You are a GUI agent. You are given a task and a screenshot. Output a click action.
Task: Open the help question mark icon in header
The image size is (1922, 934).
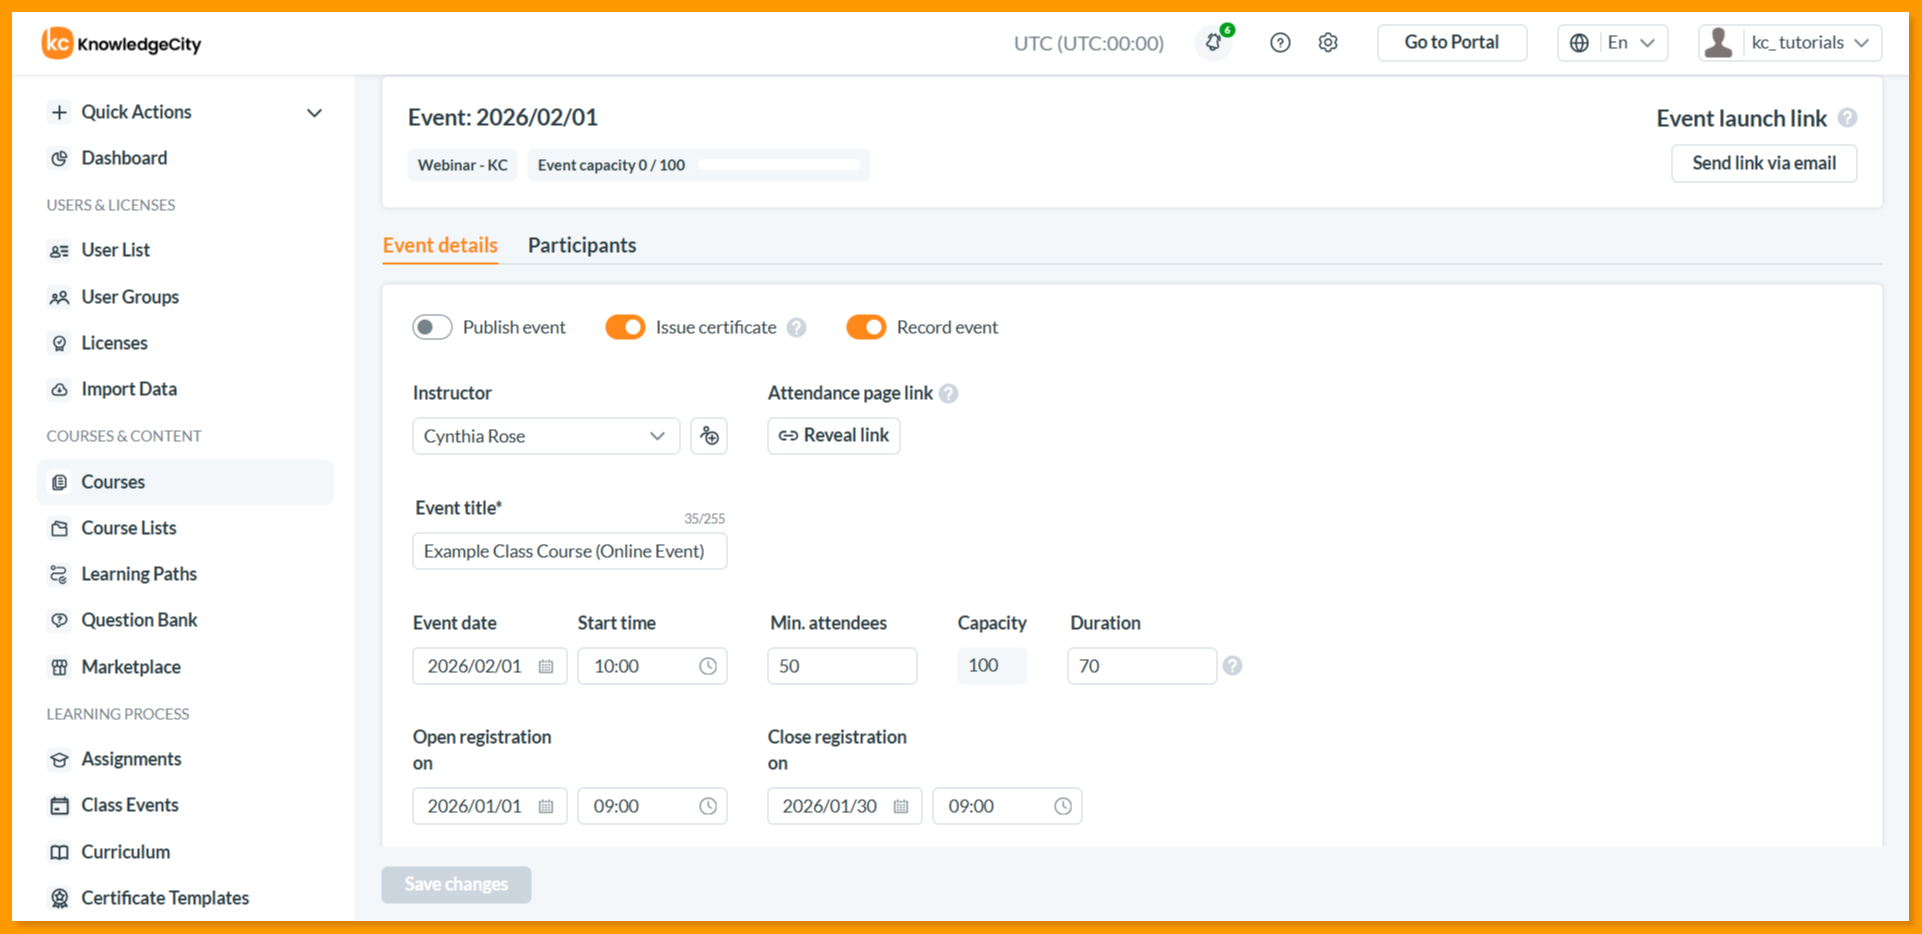(1280, 43)
